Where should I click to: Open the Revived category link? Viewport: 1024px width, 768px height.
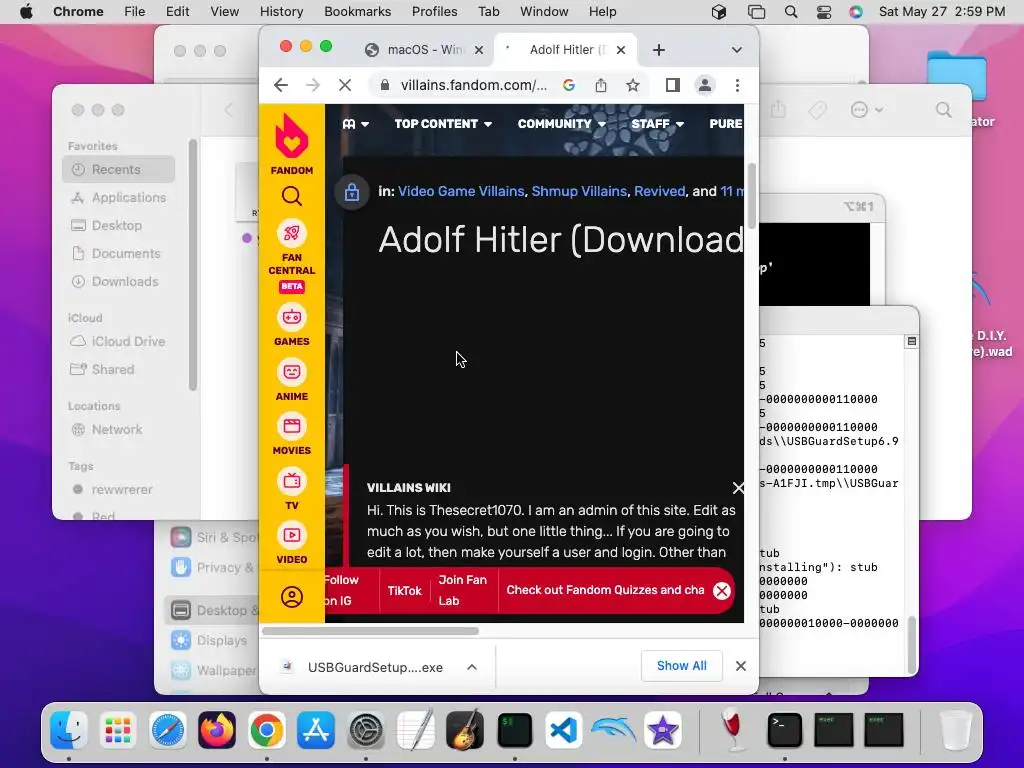click(x=660, y=191)
